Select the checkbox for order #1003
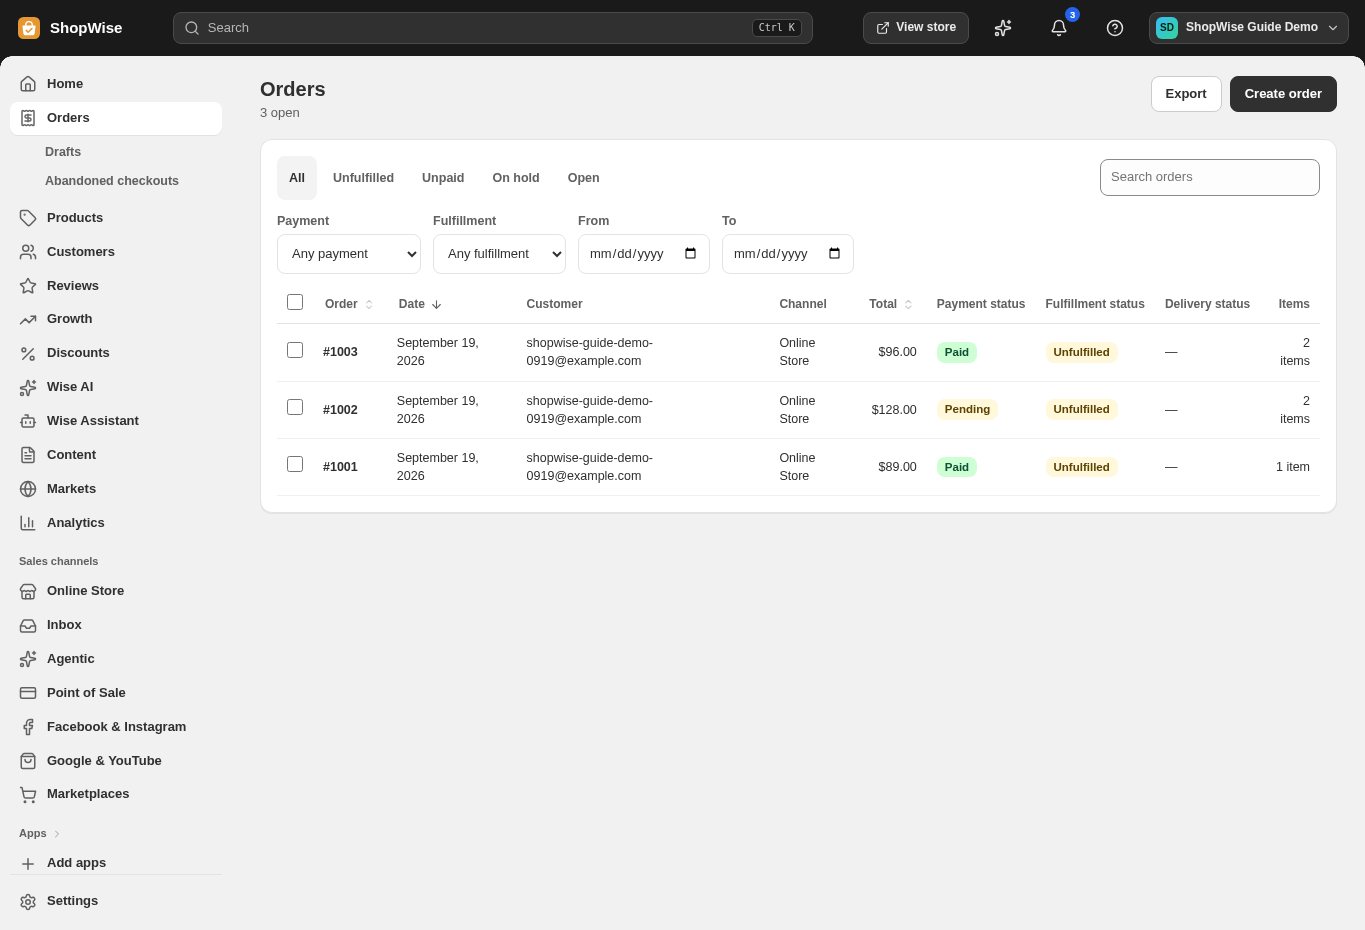Viewport: 1365px width, 930px height. (x=295, y=350)
